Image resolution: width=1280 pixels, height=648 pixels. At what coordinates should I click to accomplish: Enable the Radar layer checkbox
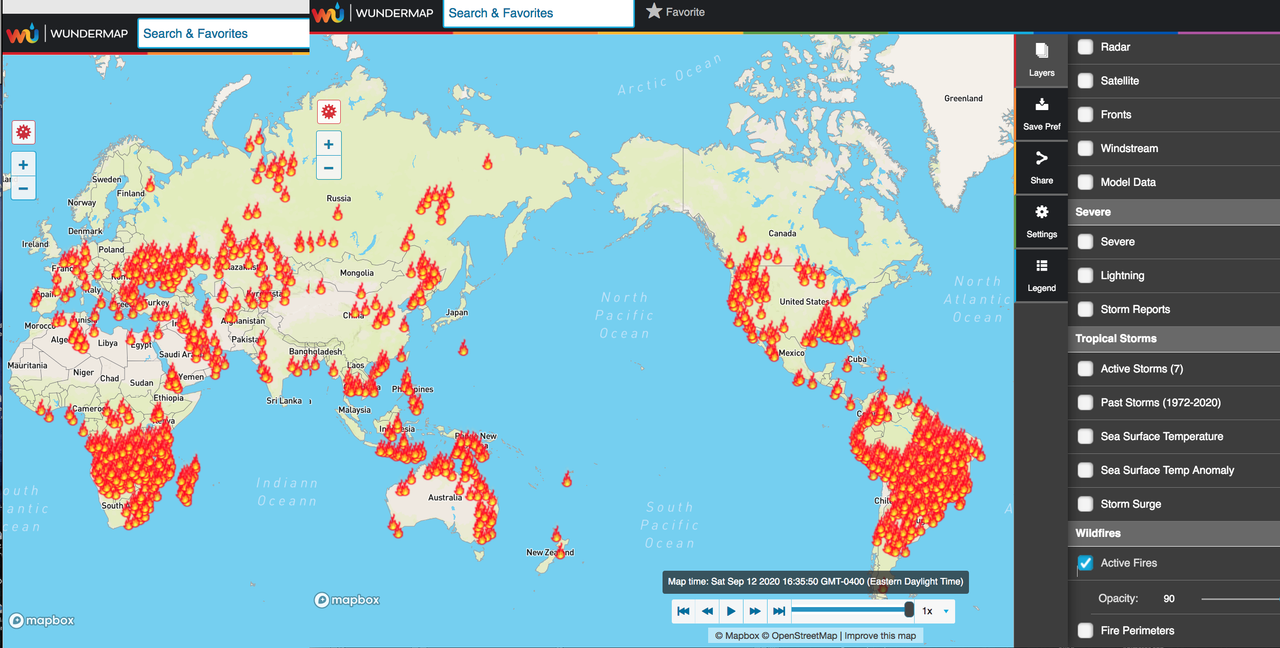1085,47
